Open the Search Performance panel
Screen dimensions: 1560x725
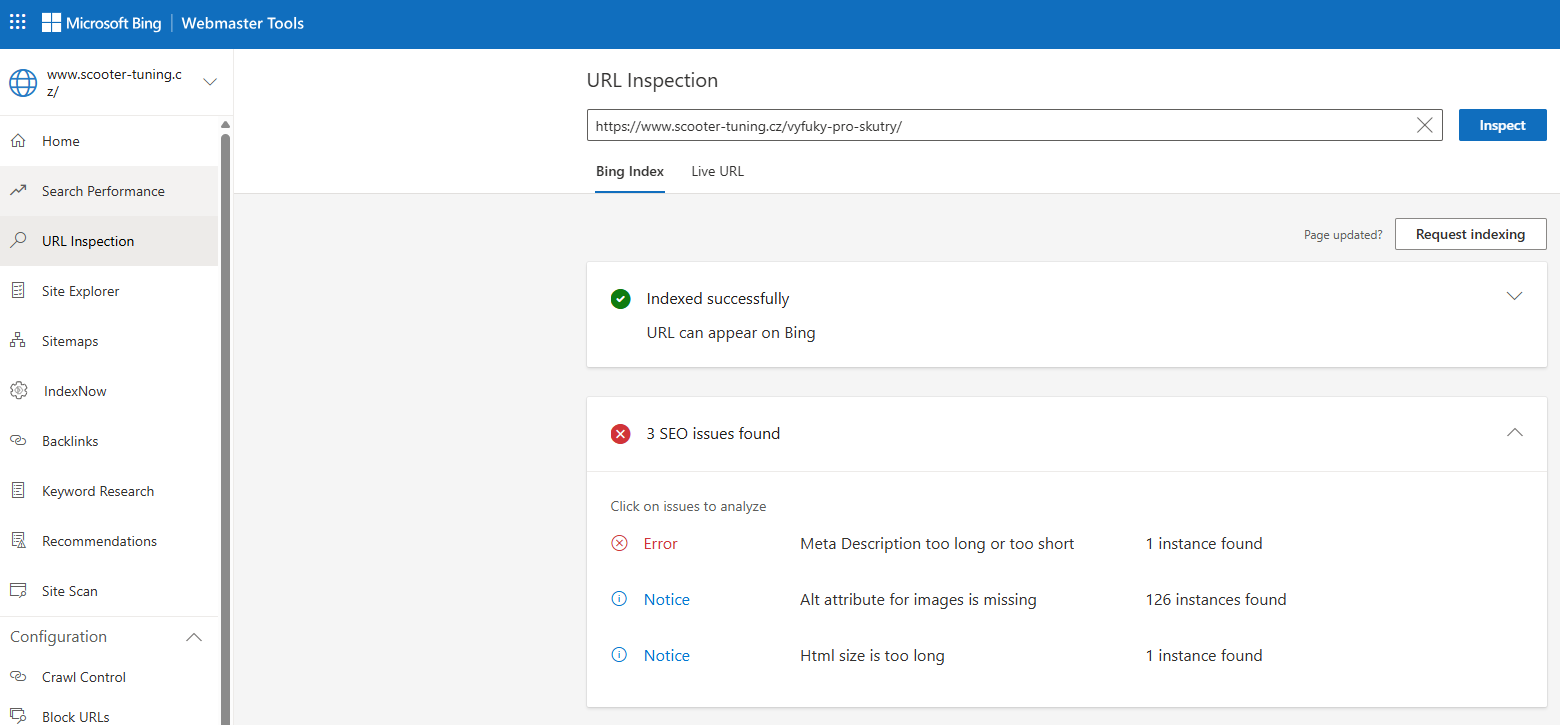(x=103, y=190)
